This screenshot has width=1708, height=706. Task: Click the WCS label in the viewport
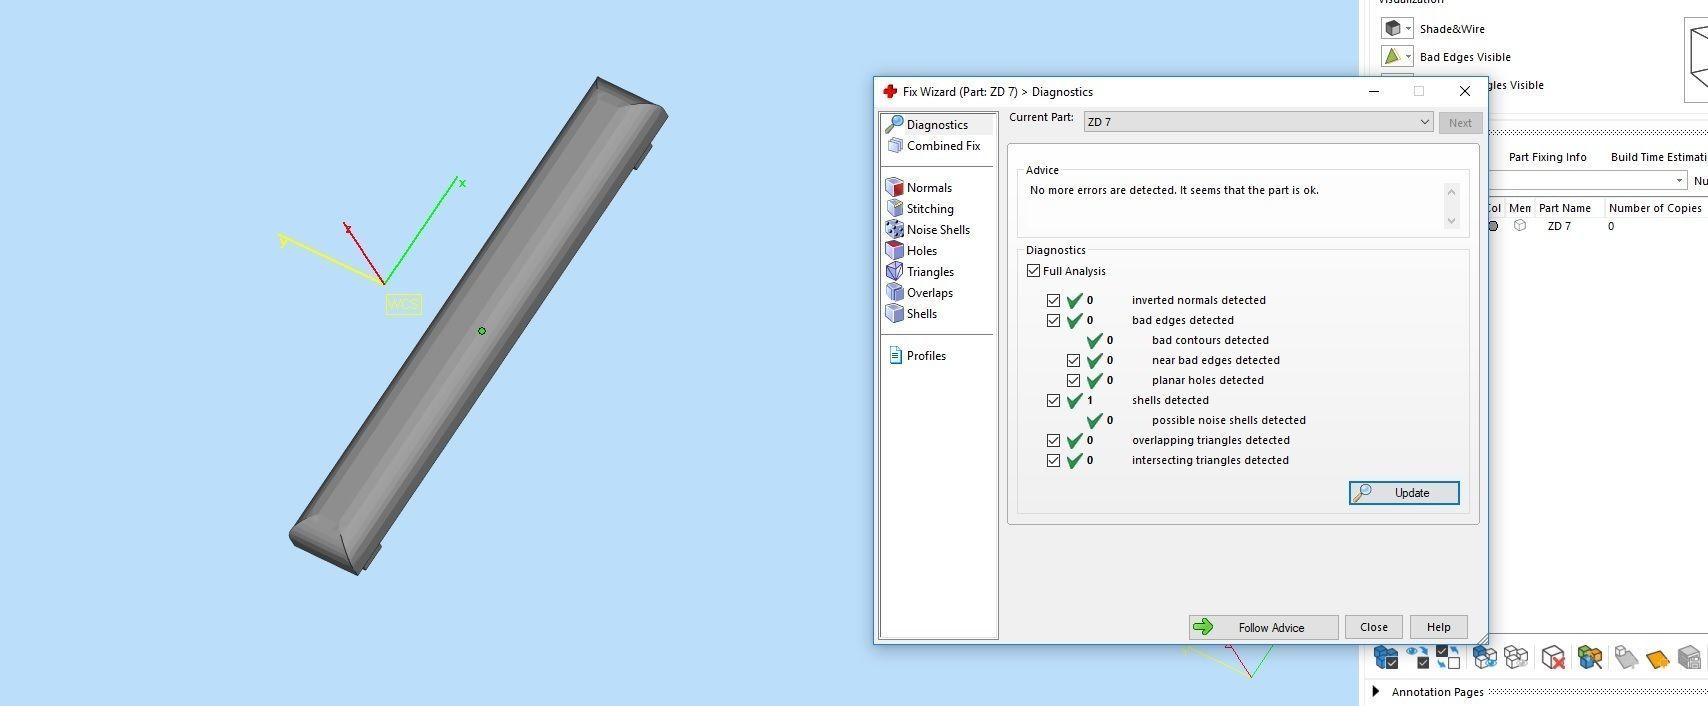tap(403, 304)
